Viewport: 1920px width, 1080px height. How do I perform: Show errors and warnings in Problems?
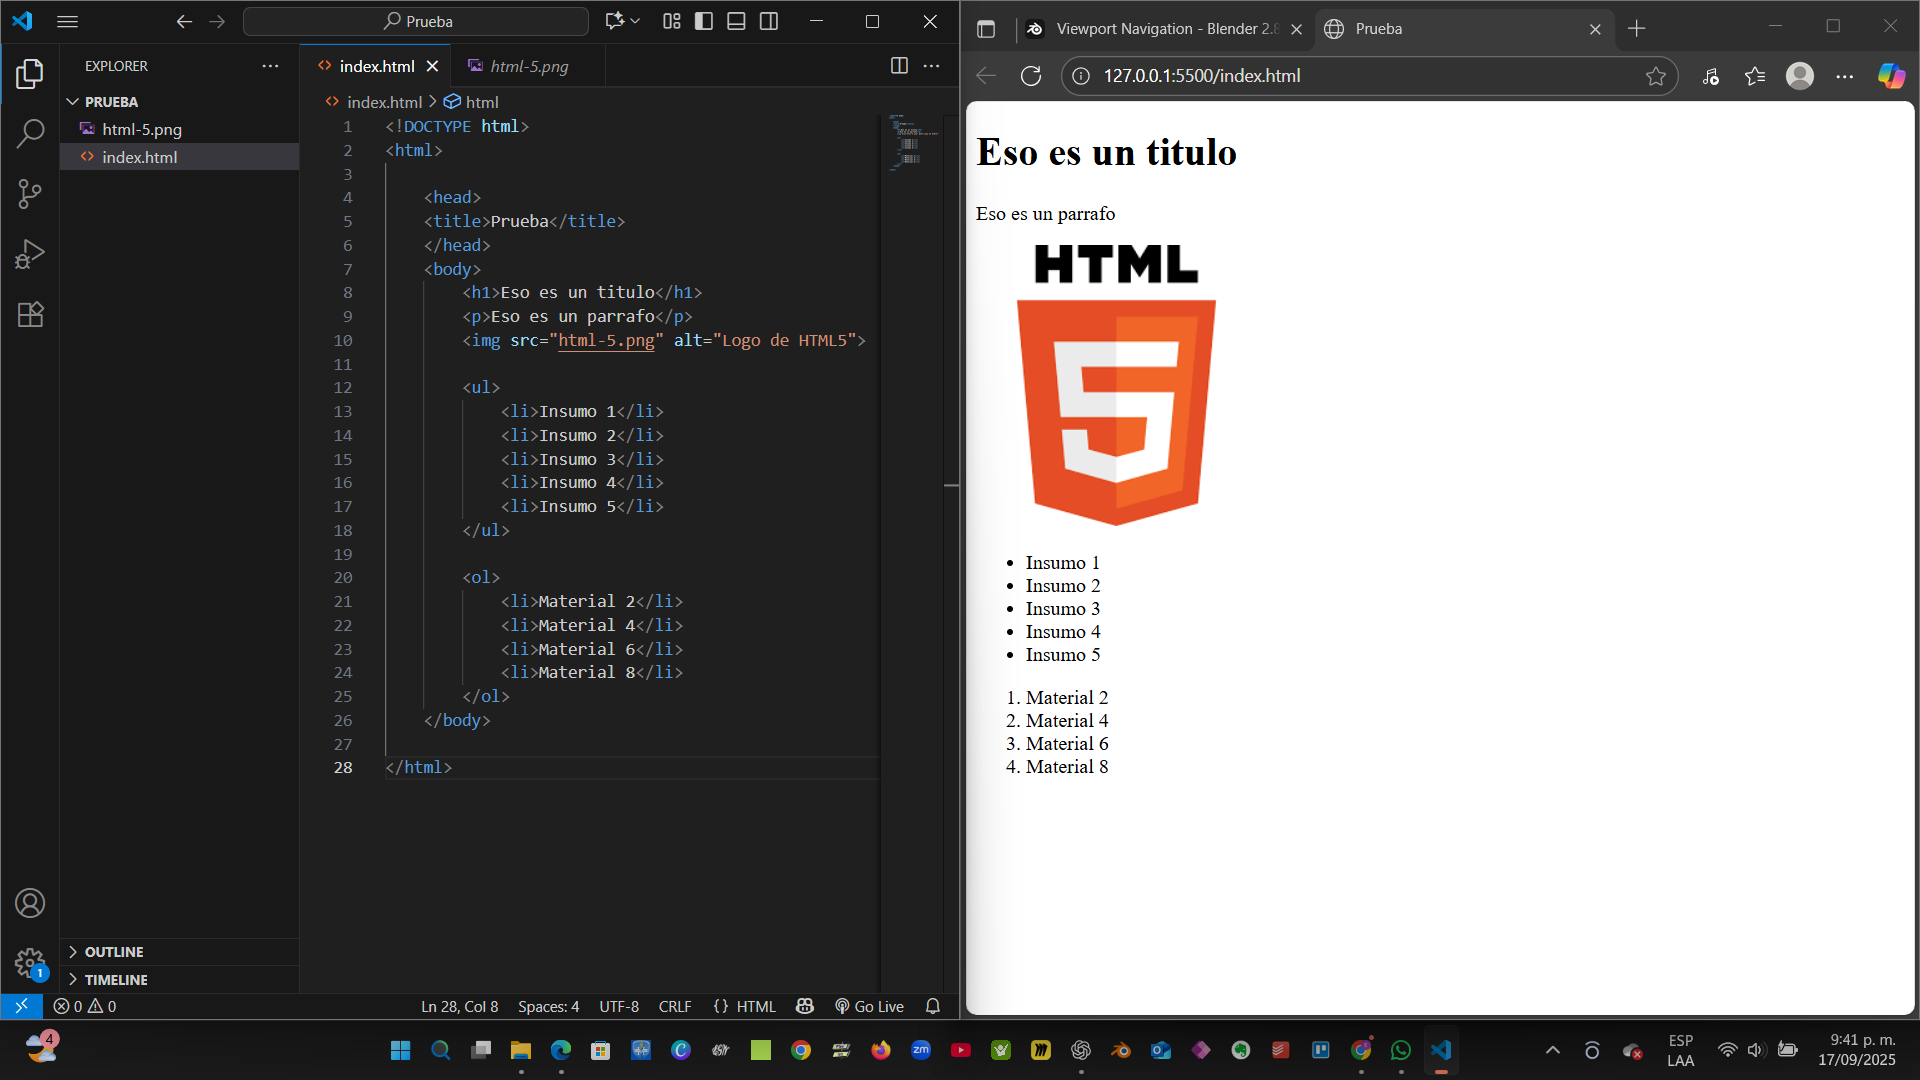click(x=85, y=1006)
